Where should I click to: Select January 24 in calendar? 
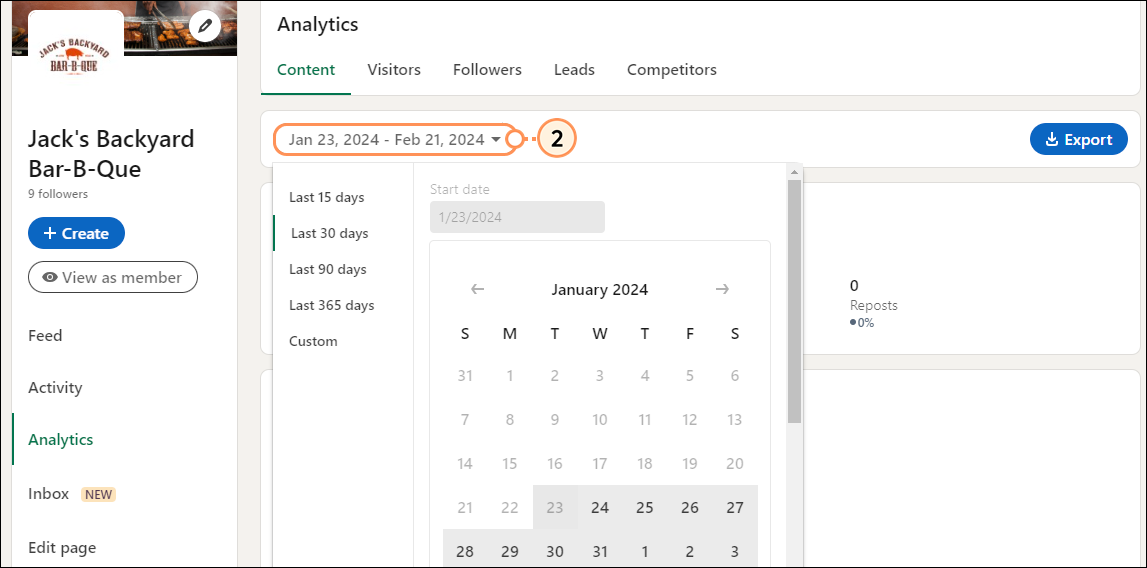[x=600, y=507]
